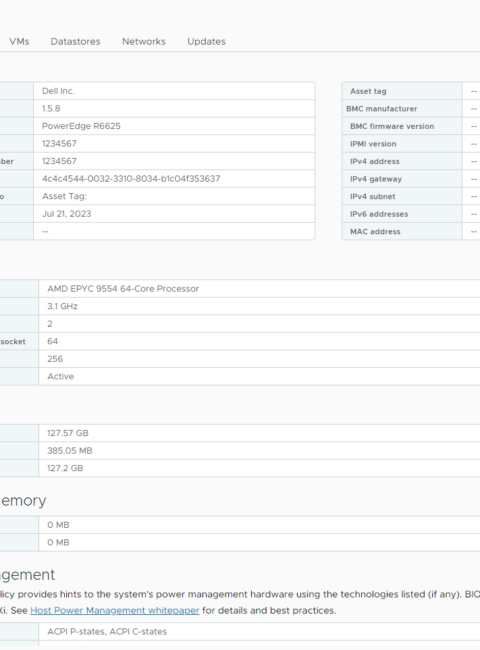The width and height of the screenshot is (480, 650).
Task: Select memory value '127.2 GB'
Action: [65, 468]
